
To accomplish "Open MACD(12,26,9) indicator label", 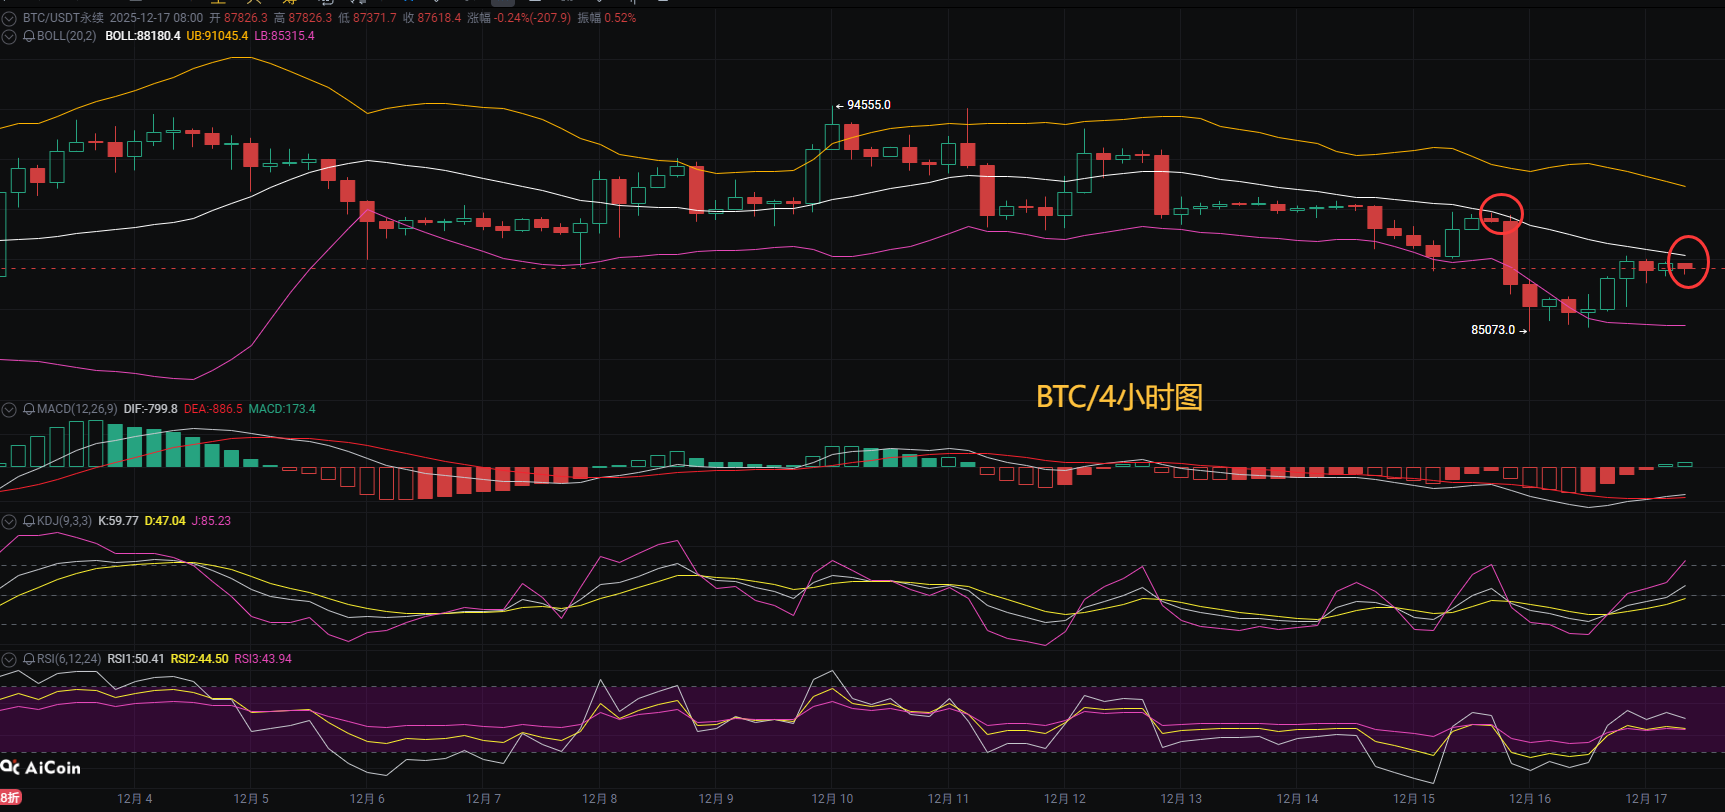I will [x=77, y=409].
